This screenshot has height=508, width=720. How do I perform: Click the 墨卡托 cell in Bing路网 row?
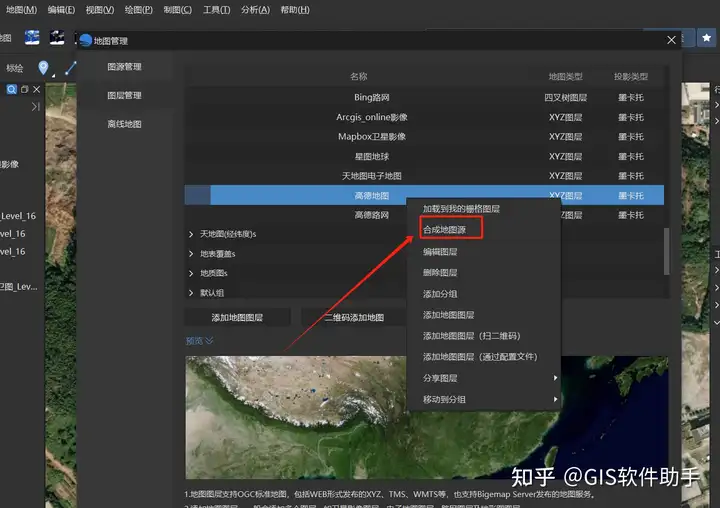click(631, 97)
